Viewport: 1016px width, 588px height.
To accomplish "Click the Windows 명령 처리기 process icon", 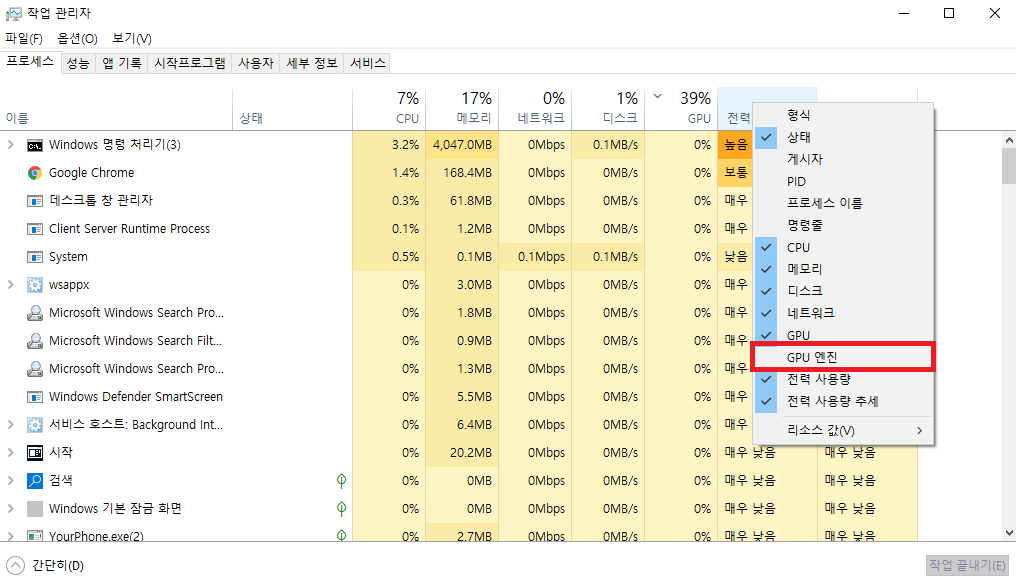I will (34, 145).
